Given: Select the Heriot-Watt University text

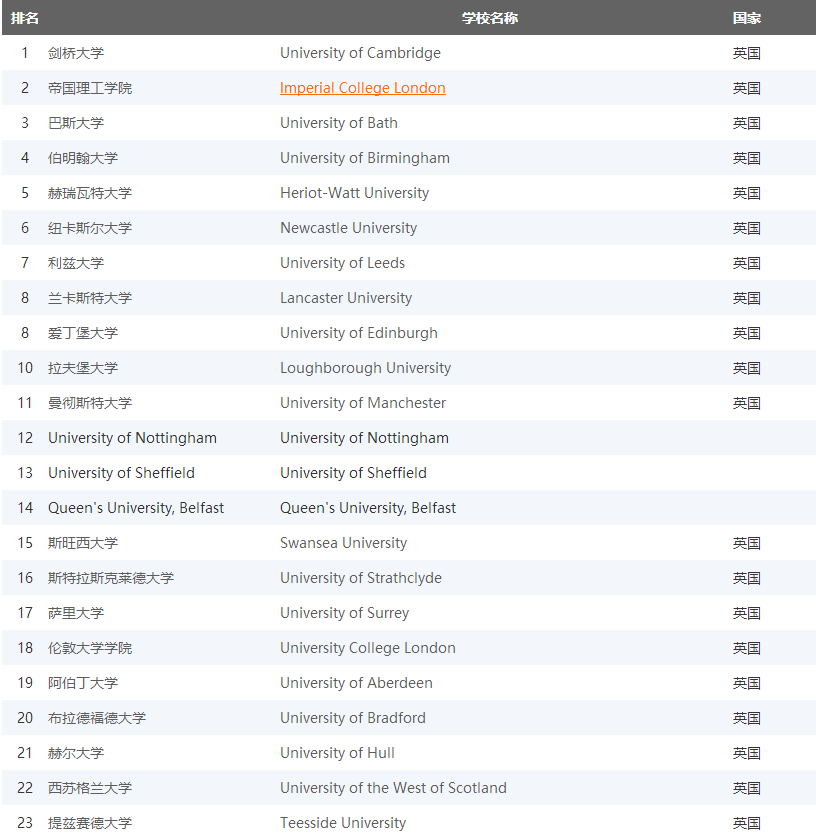Looking at the screenshot, I should pyautogui.click(x=354, y=193).
